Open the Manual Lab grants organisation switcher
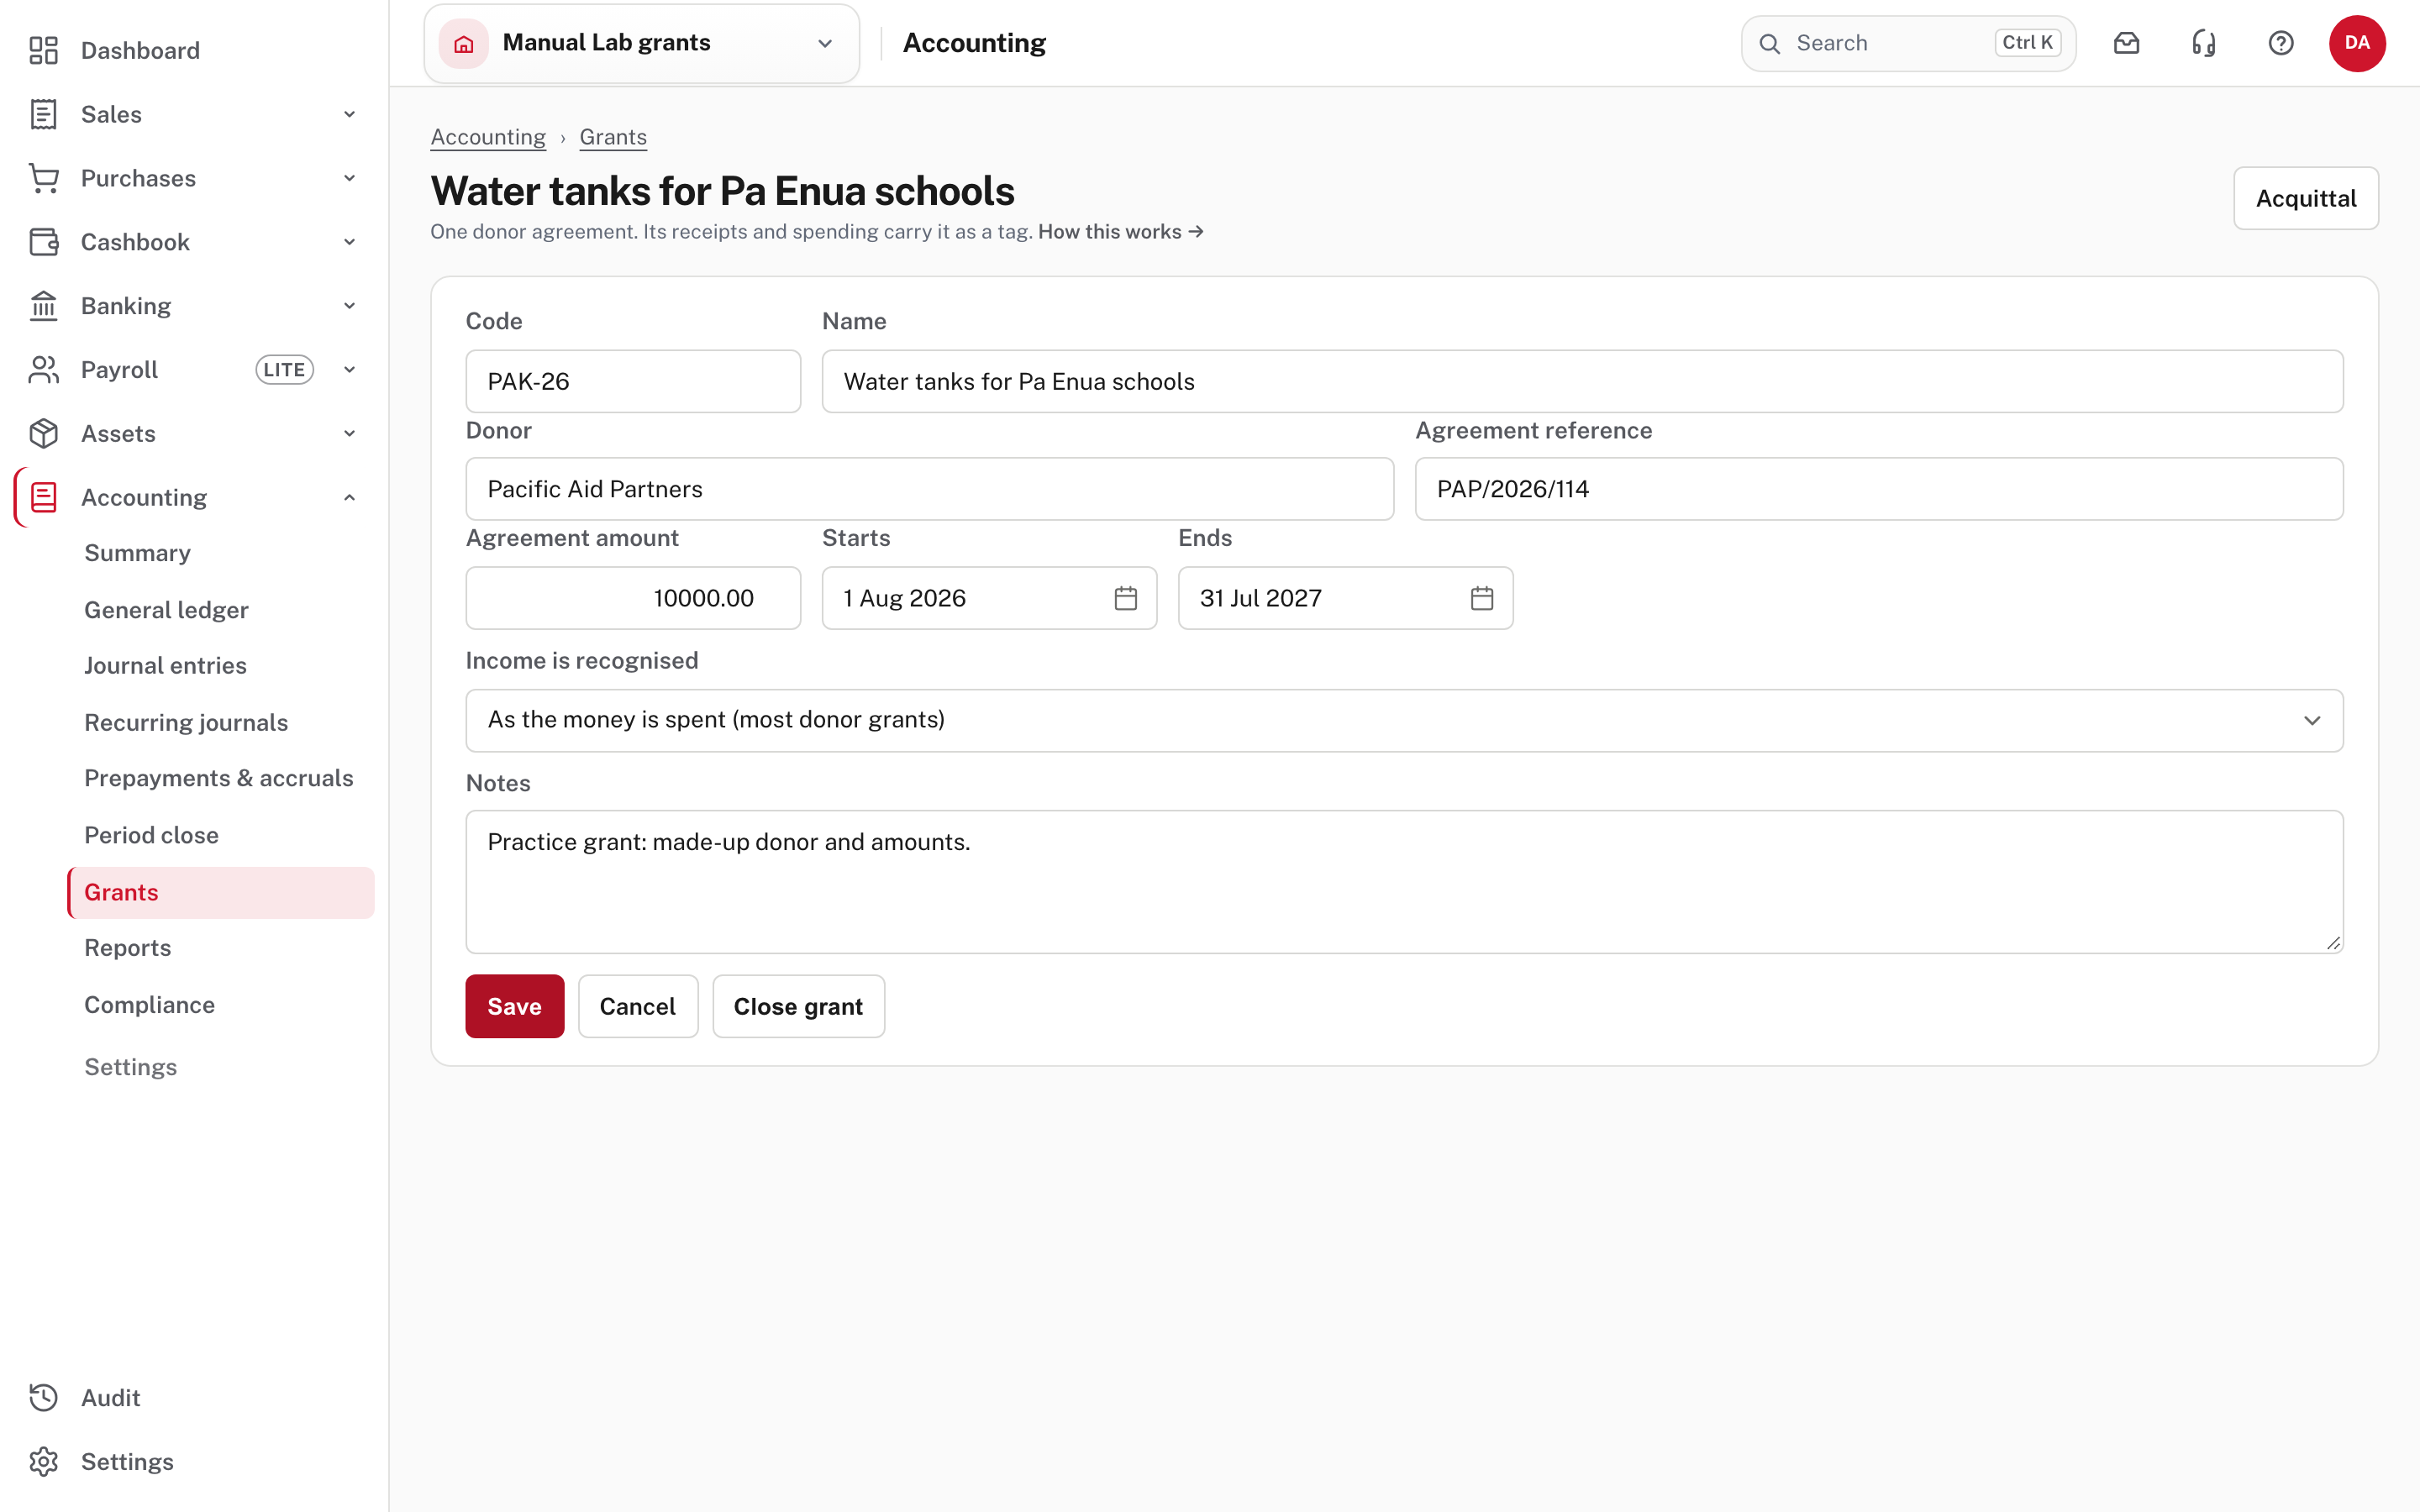Viewport: 2420px width, 1512px height. 642,43
